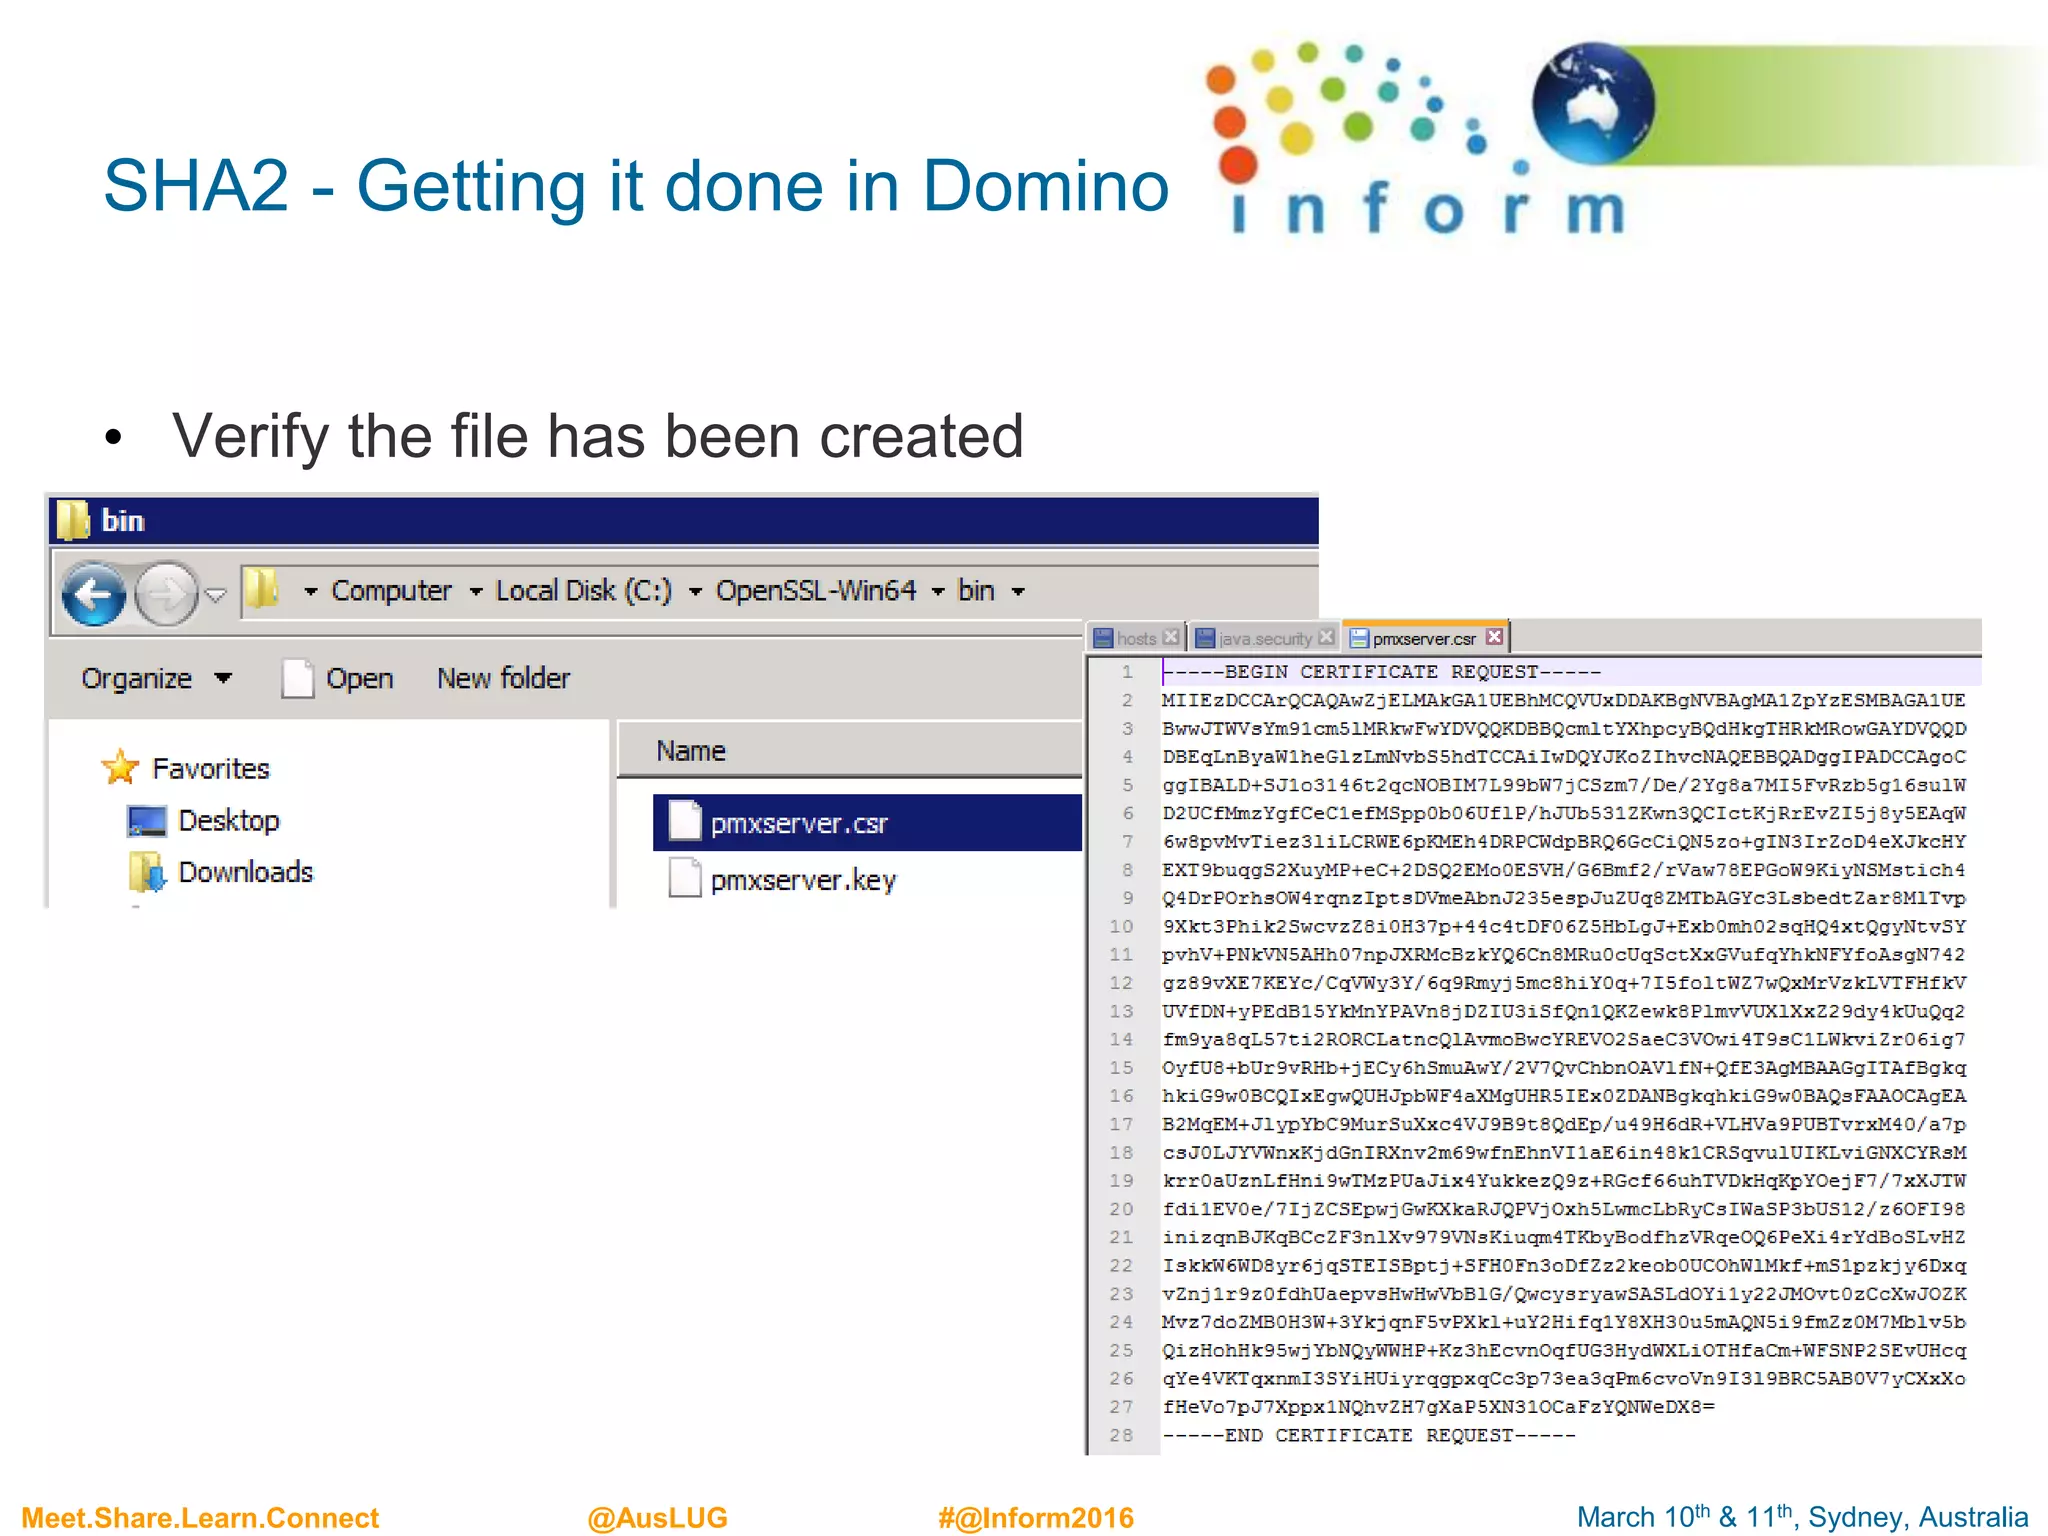Switch to the hosts editor tab
Screen dimensions: 2048x1536
[1136, 638]
